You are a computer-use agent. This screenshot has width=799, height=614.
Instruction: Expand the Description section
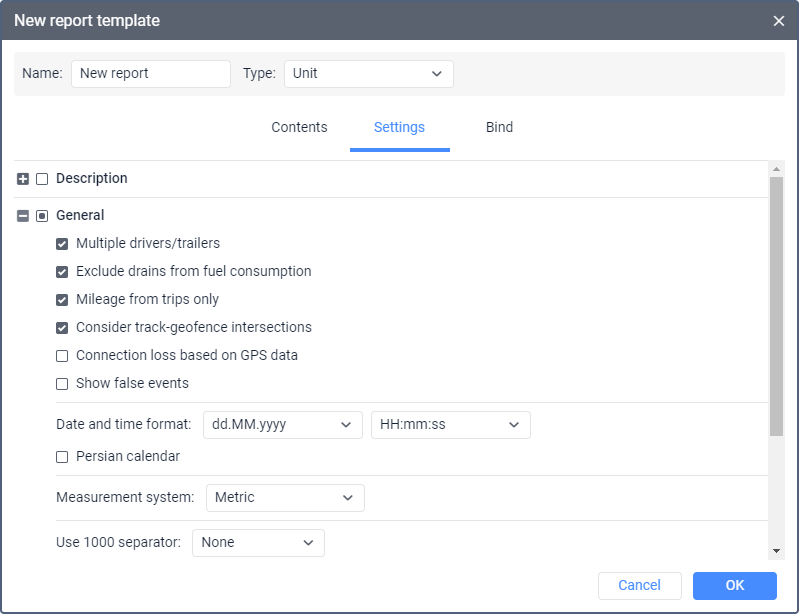pyautogui.click(x=23, y=179)
